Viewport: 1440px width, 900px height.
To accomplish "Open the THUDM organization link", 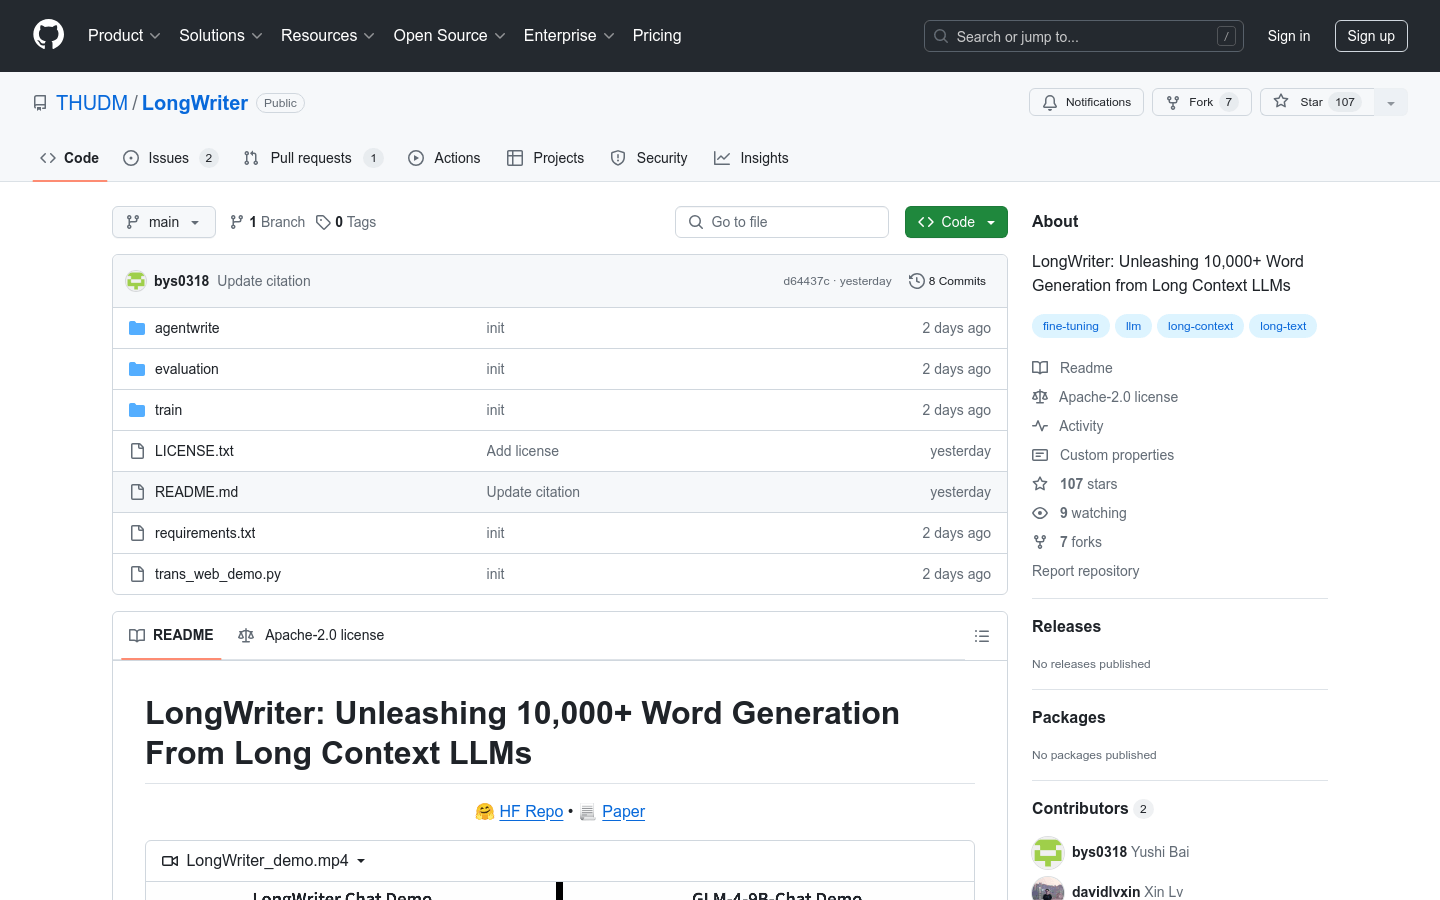I will 92,103.
